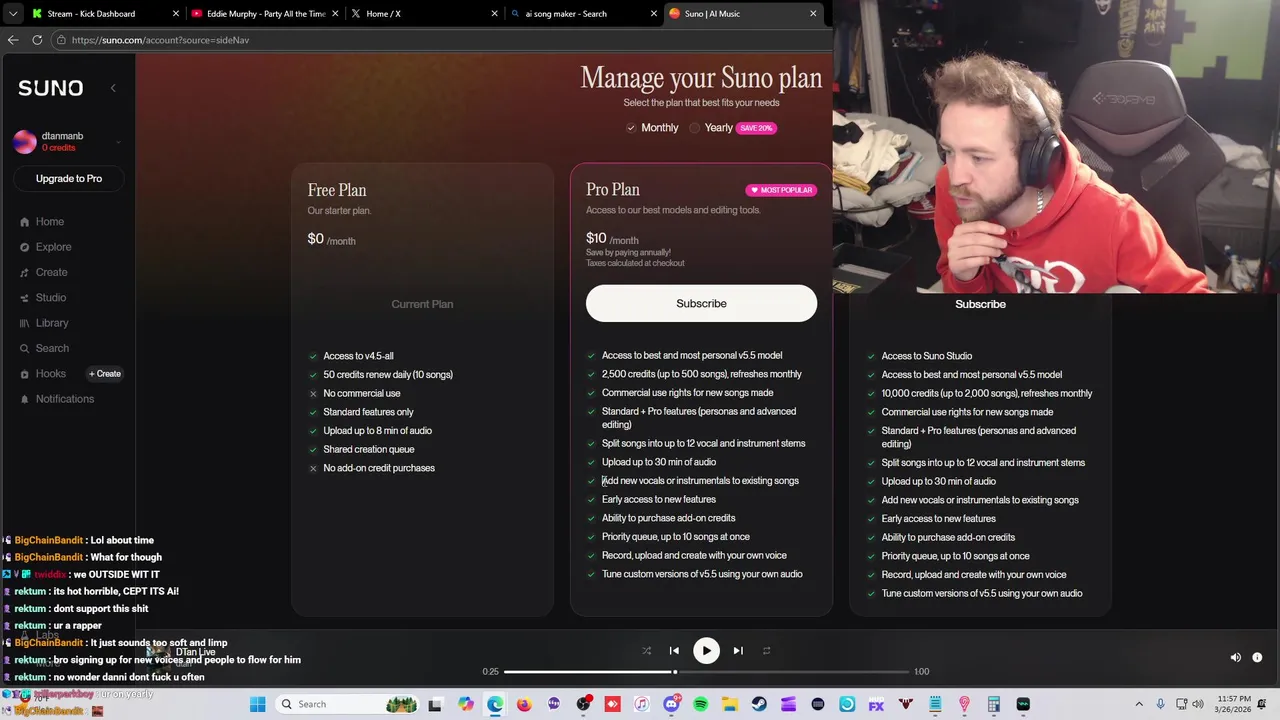Open Search in Suno sidebar
The image size is (1280, 720).
pyautogui.click(x=44, y=348)
